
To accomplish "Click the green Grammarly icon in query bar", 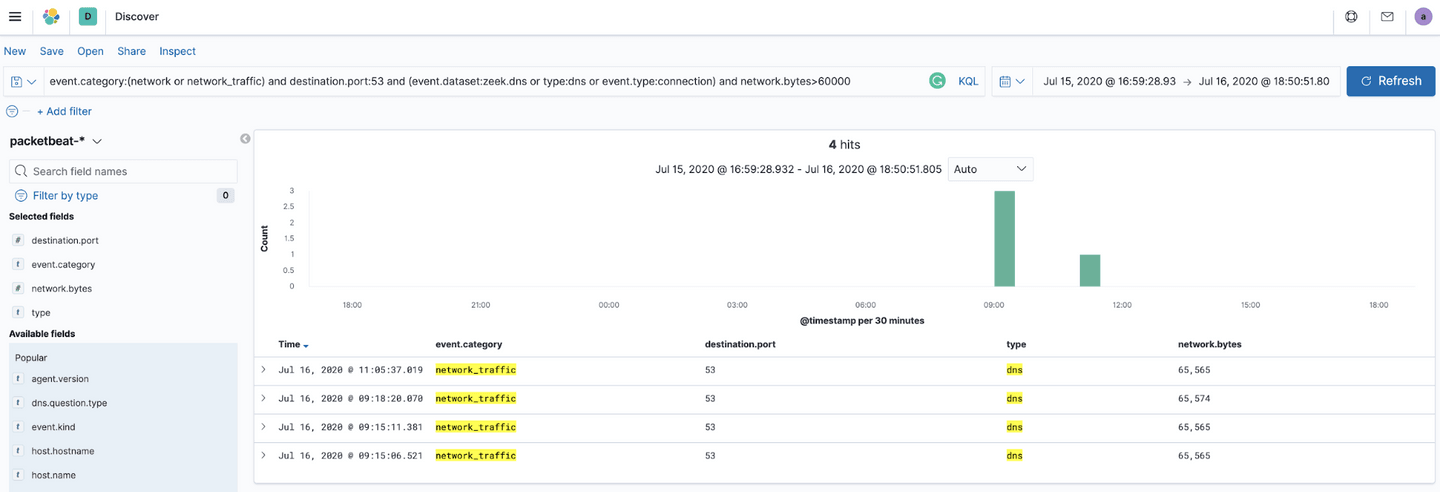I will pos(937,81).
